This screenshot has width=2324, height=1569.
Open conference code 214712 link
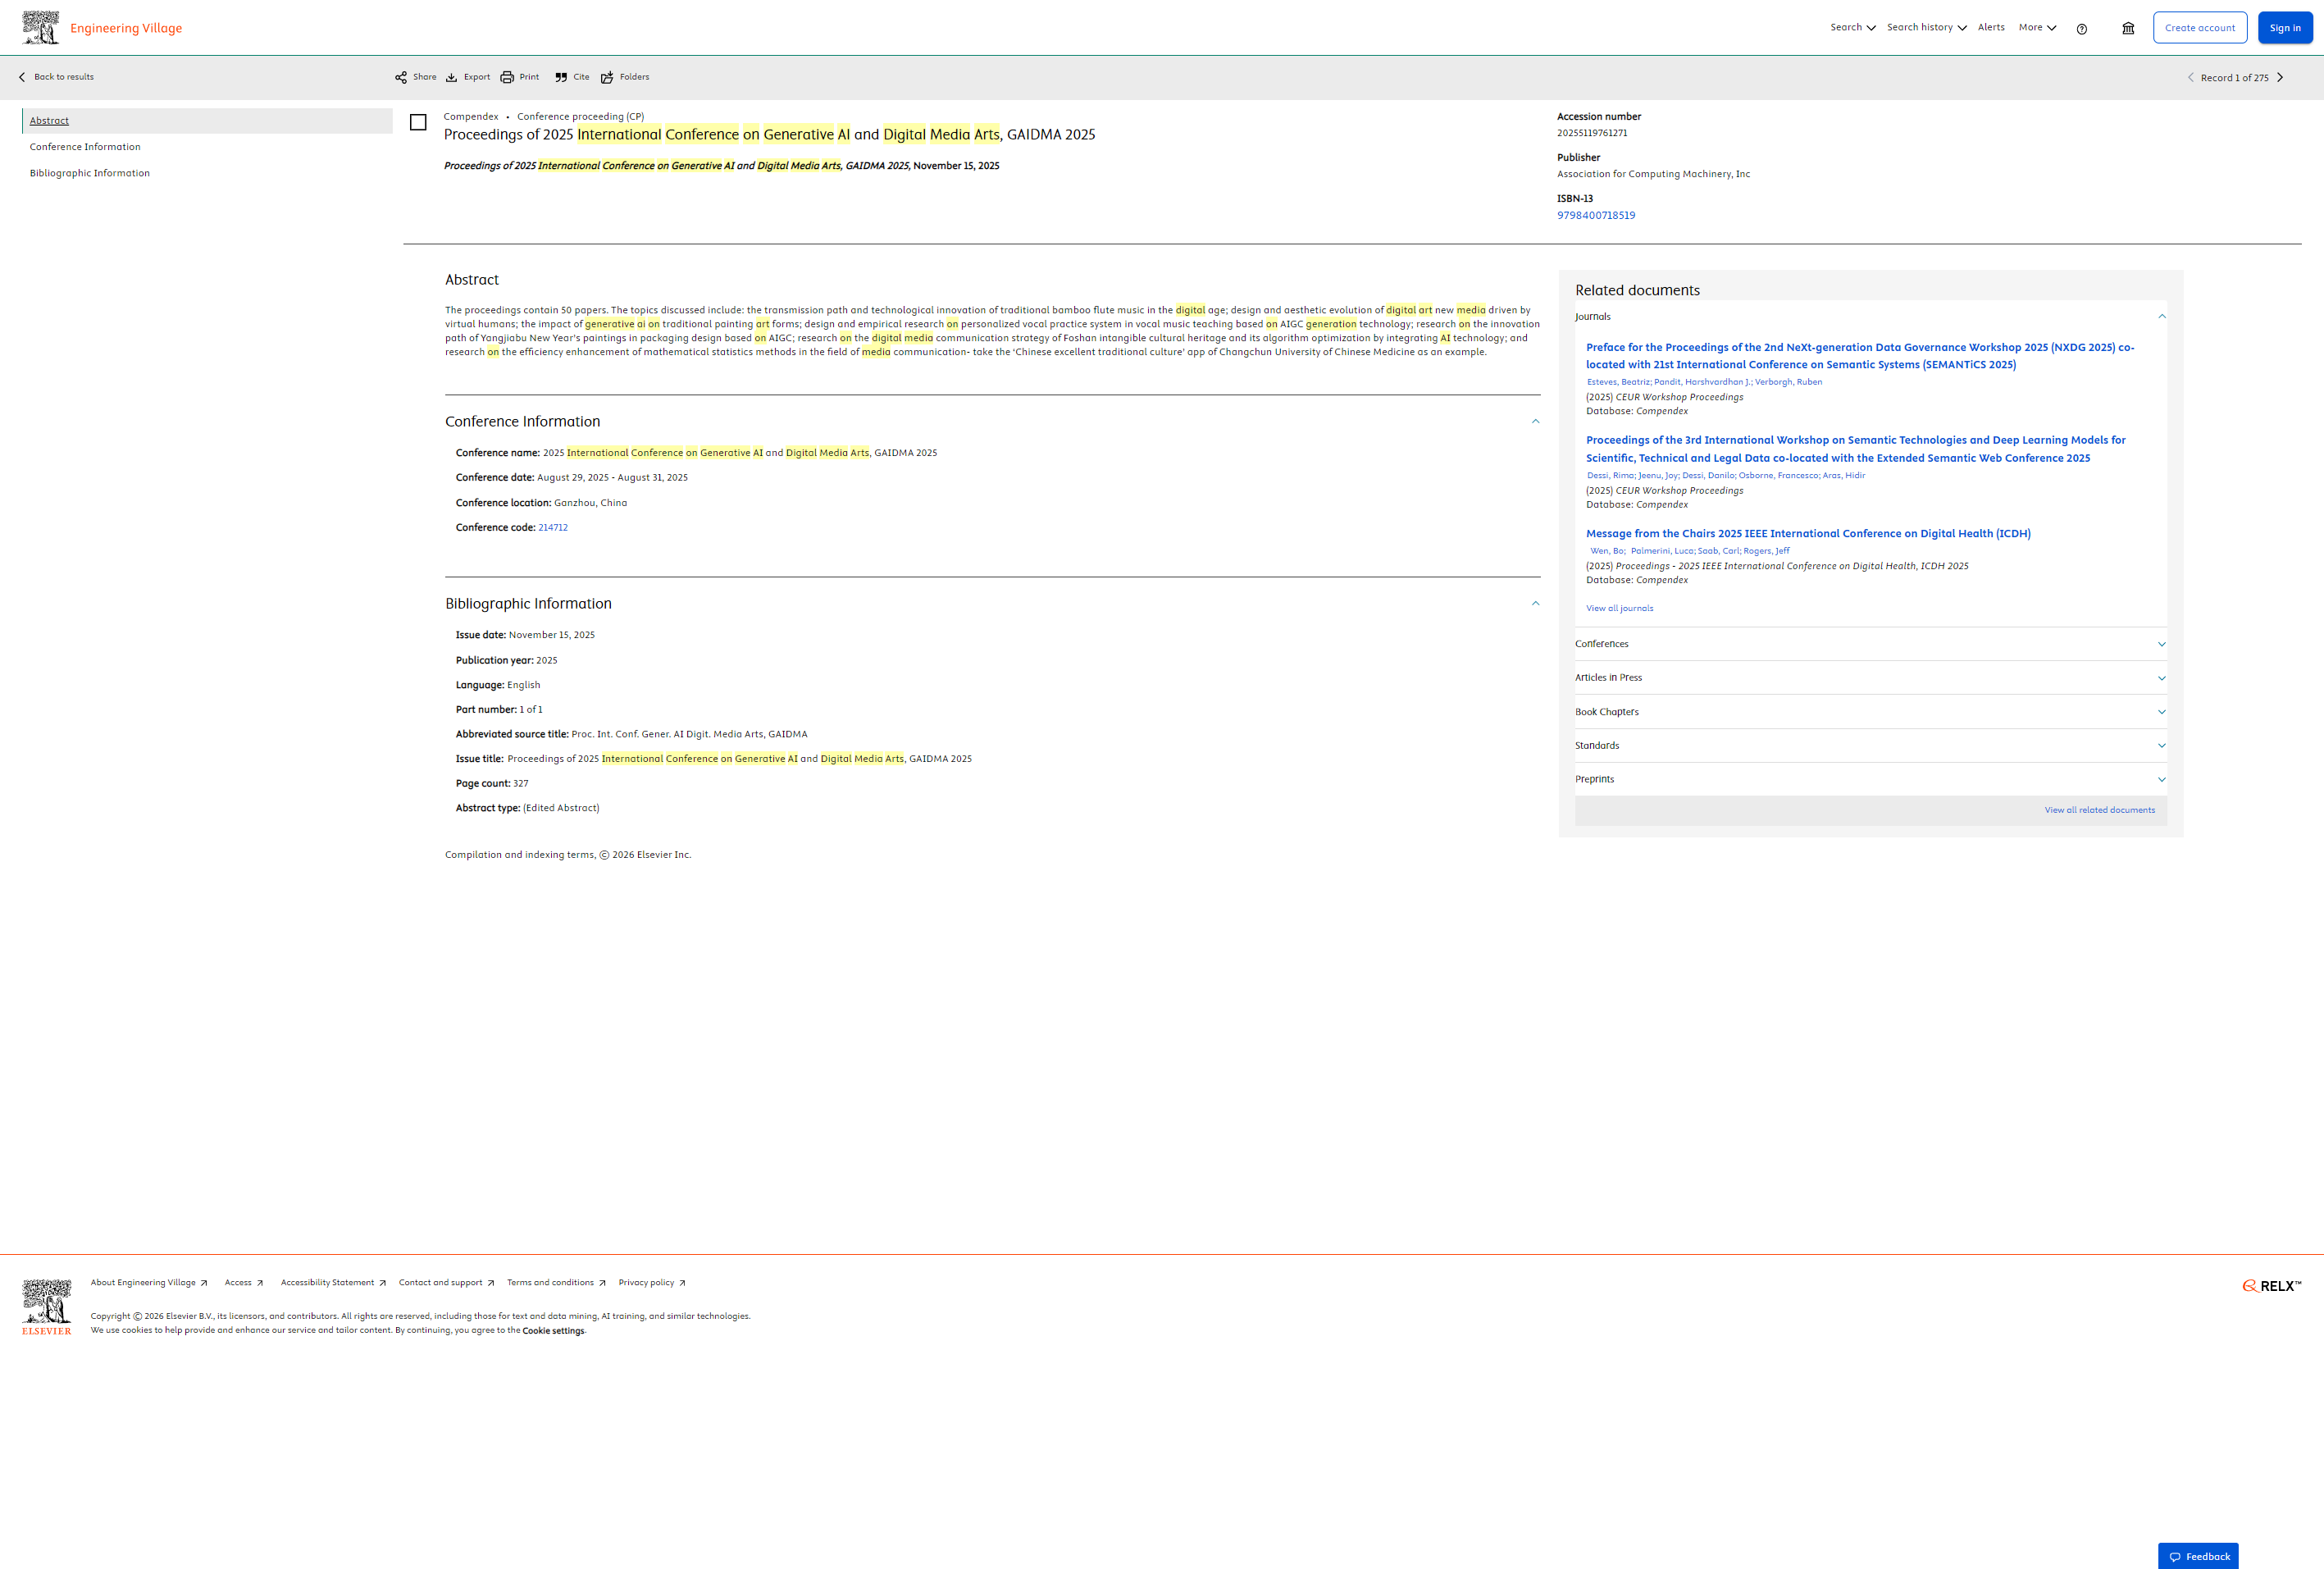553,527
